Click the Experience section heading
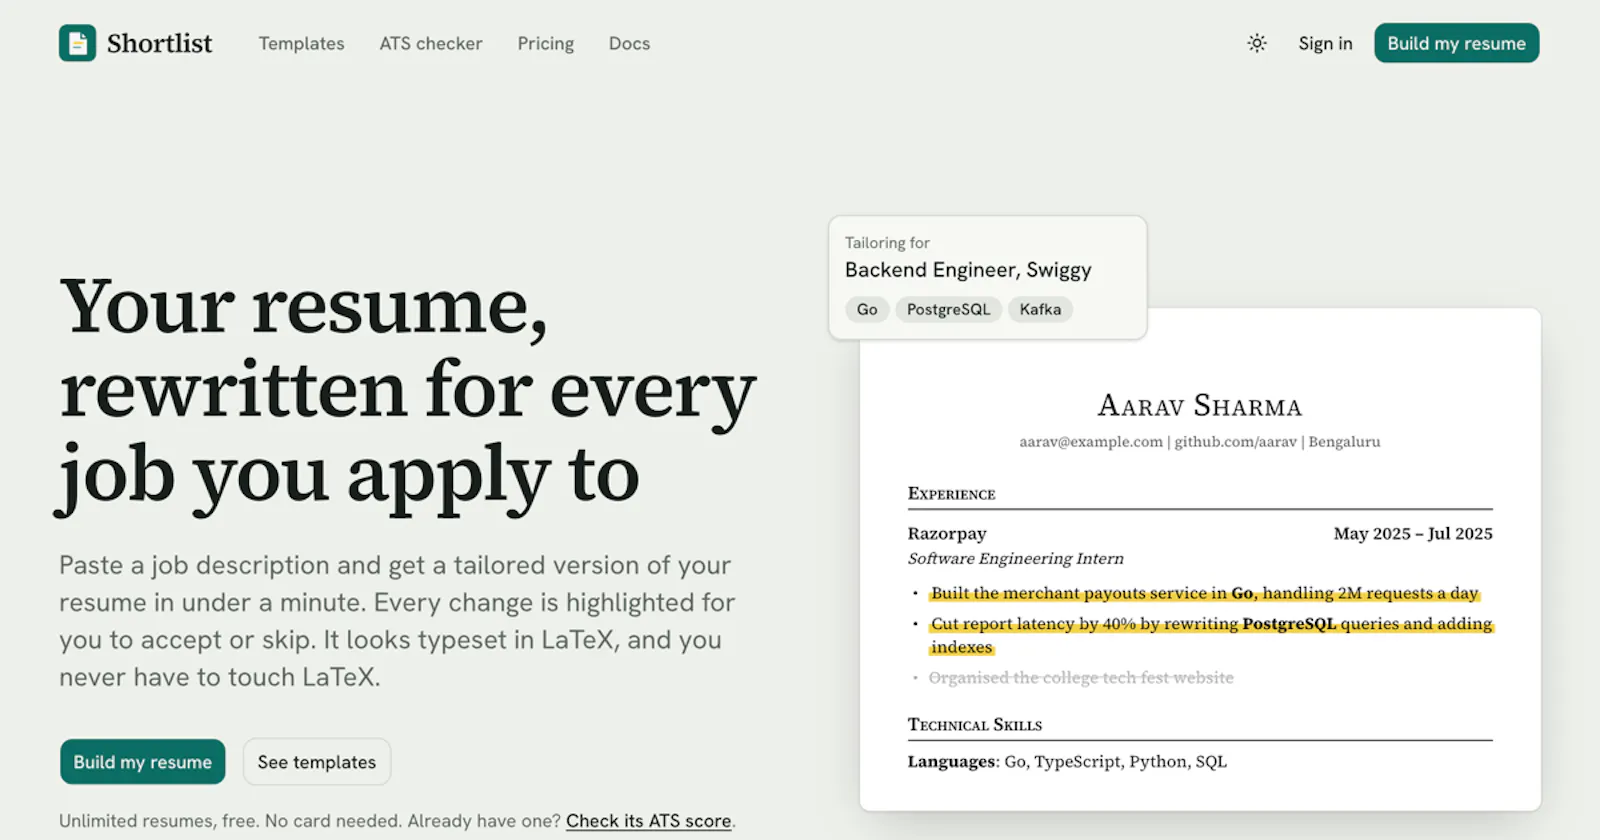The height and width of the screenshot is (840, 1600). [951, 494]
